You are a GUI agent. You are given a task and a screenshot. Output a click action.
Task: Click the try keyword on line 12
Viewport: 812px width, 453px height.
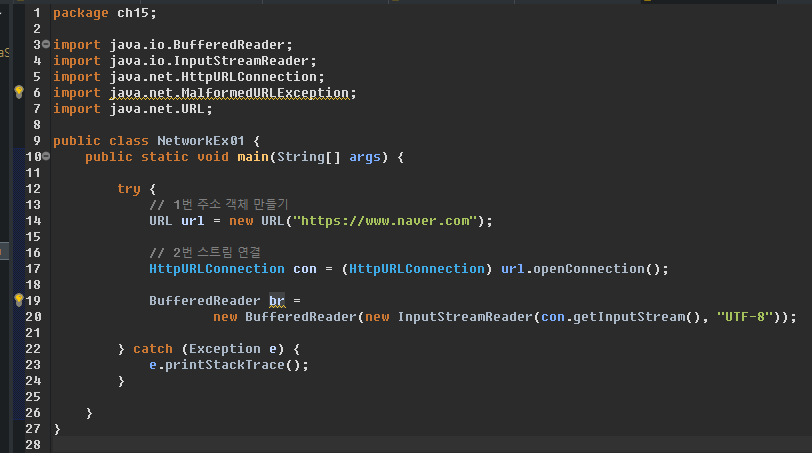tap(128, 189)
